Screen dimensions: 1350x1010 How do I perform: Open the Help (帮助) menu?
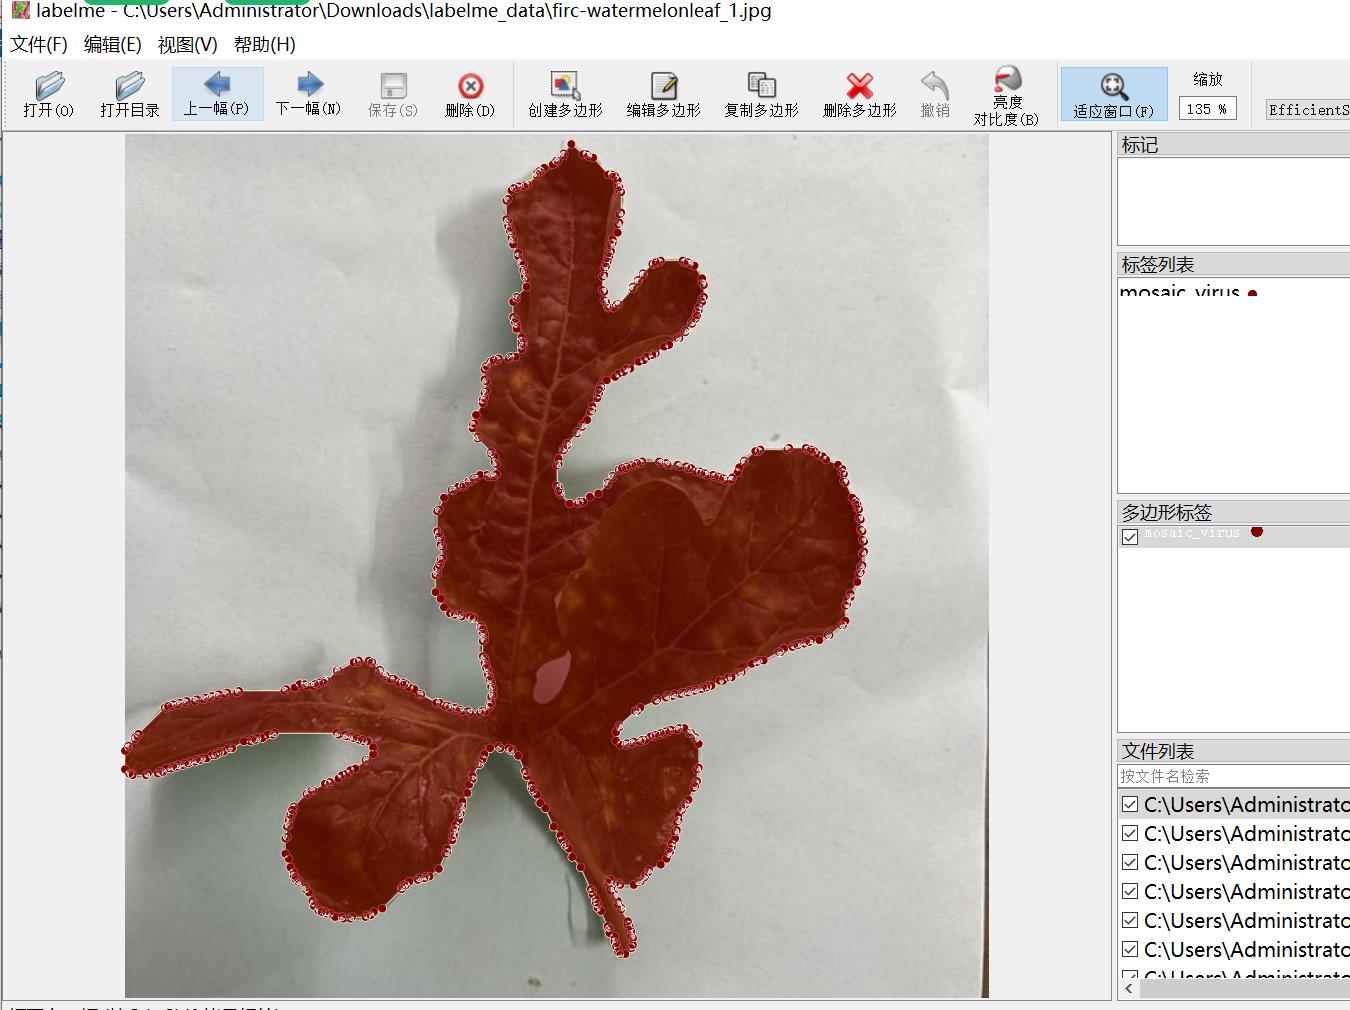pos(264,45)
